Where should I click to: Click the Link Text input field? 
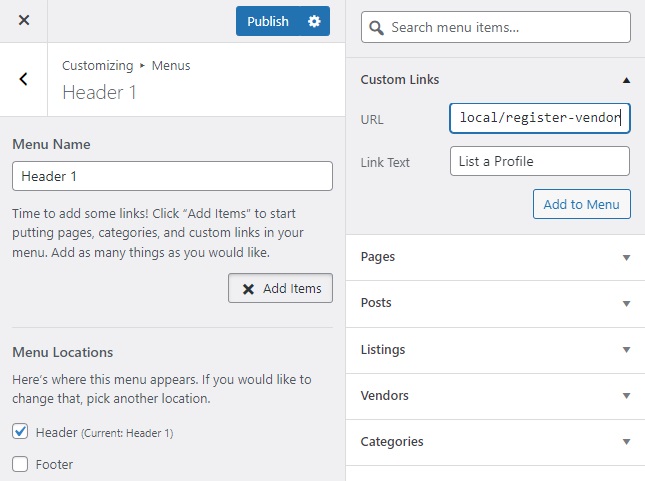click(540, 161)
